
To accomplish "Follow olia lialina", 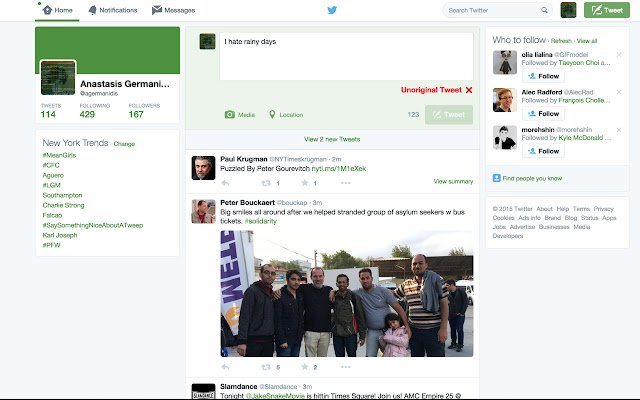I will coord(543,76).
